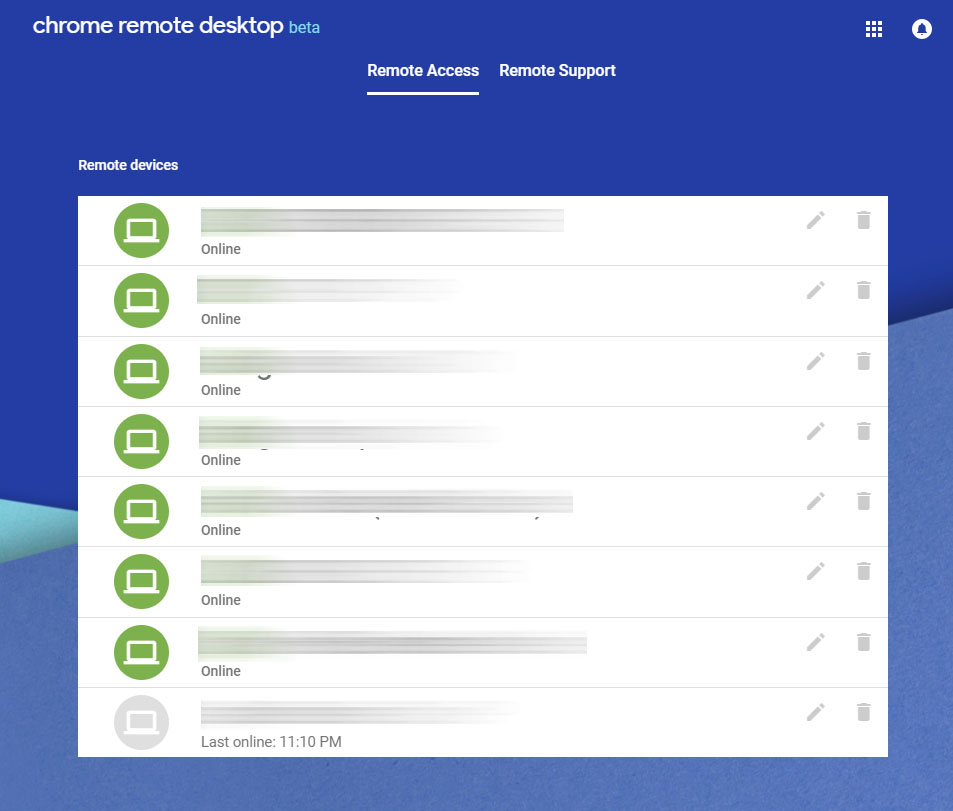The image size is (953, 811).
Task: Click the green monitor icon of the fifth device
Action: [x=141, y=511]
